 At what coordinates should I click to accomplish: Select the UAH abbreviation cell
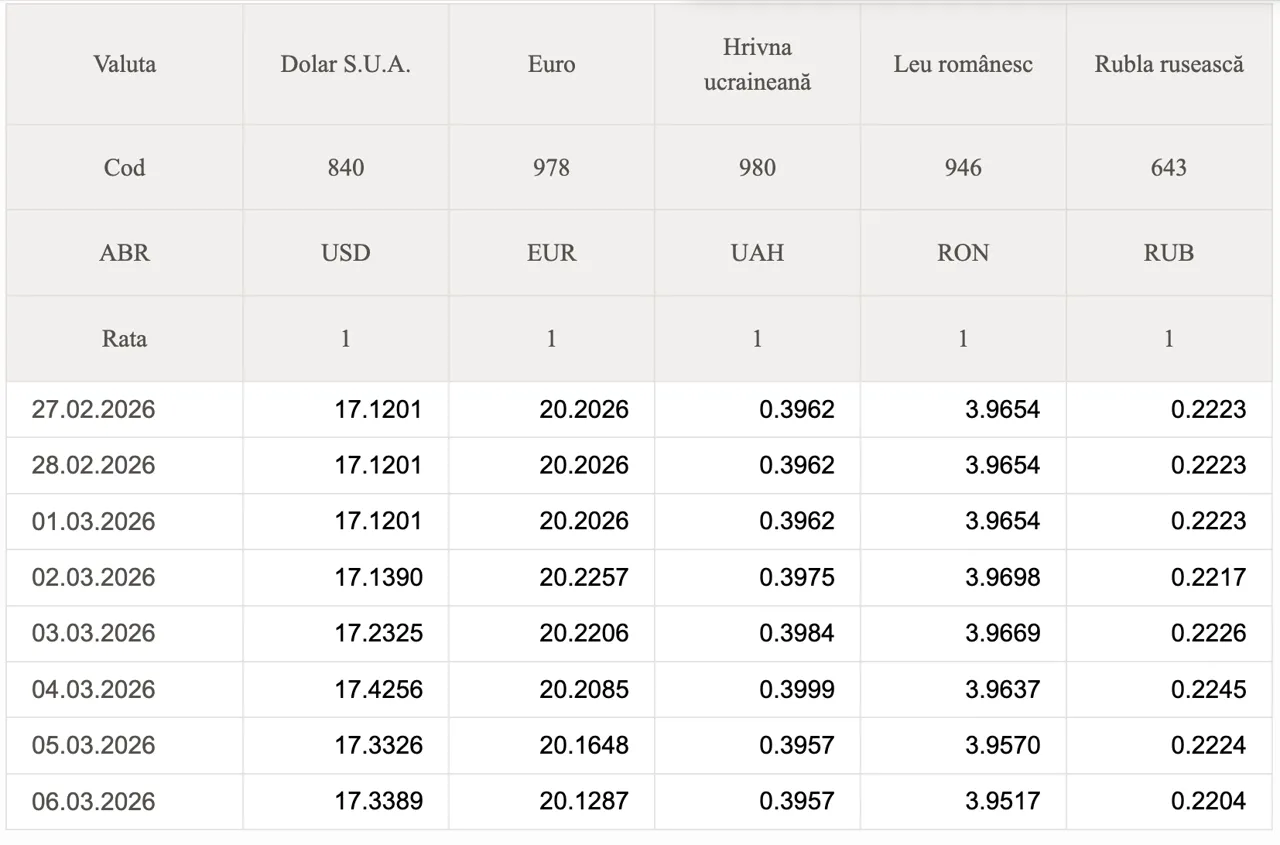pos(757,253)
